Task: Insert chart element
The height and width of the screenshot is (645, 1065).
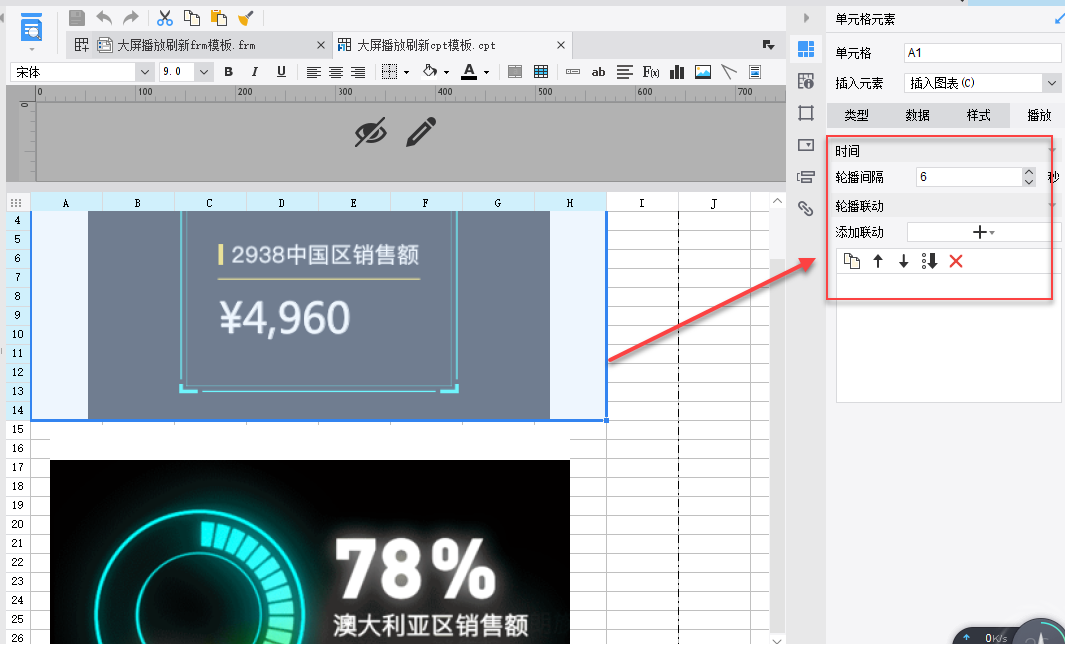Action: tap(676, 72)
